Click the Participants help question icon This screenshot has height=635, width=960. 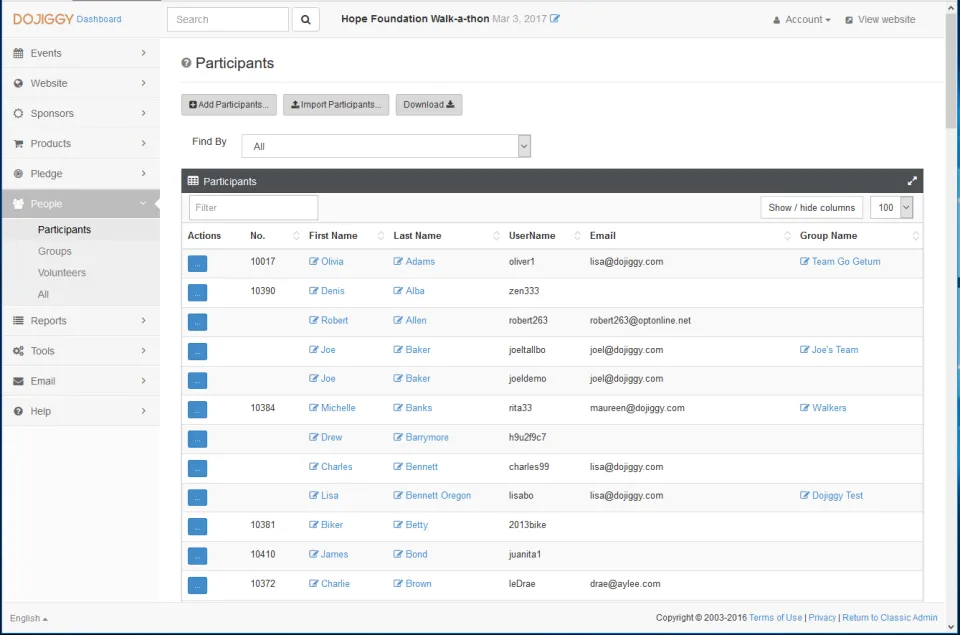(186, 62)
